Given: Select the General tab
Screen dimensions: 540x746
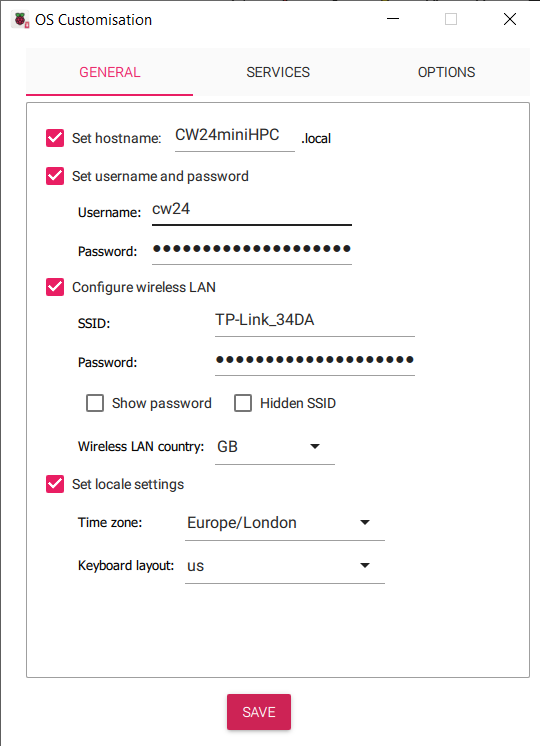Looking at the screenshot, I should [109, 72].
